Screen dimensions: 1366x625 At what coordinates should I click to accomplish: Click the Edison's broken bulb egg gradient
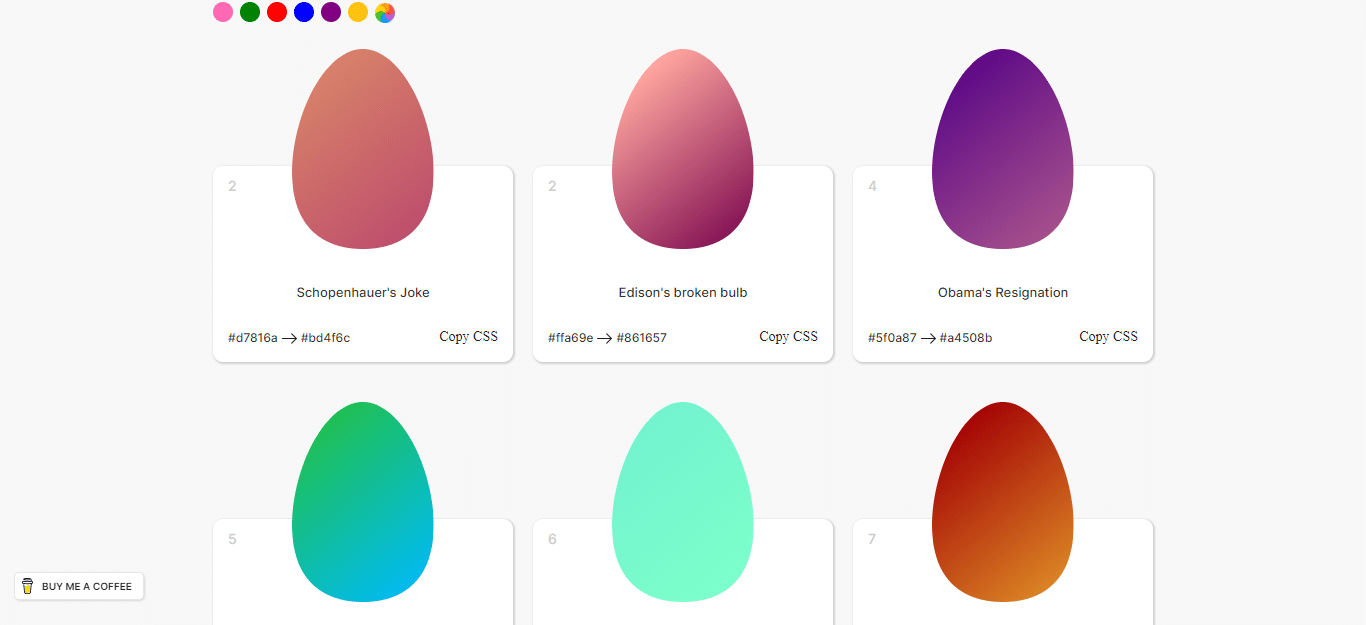click(x=683, y=149)
